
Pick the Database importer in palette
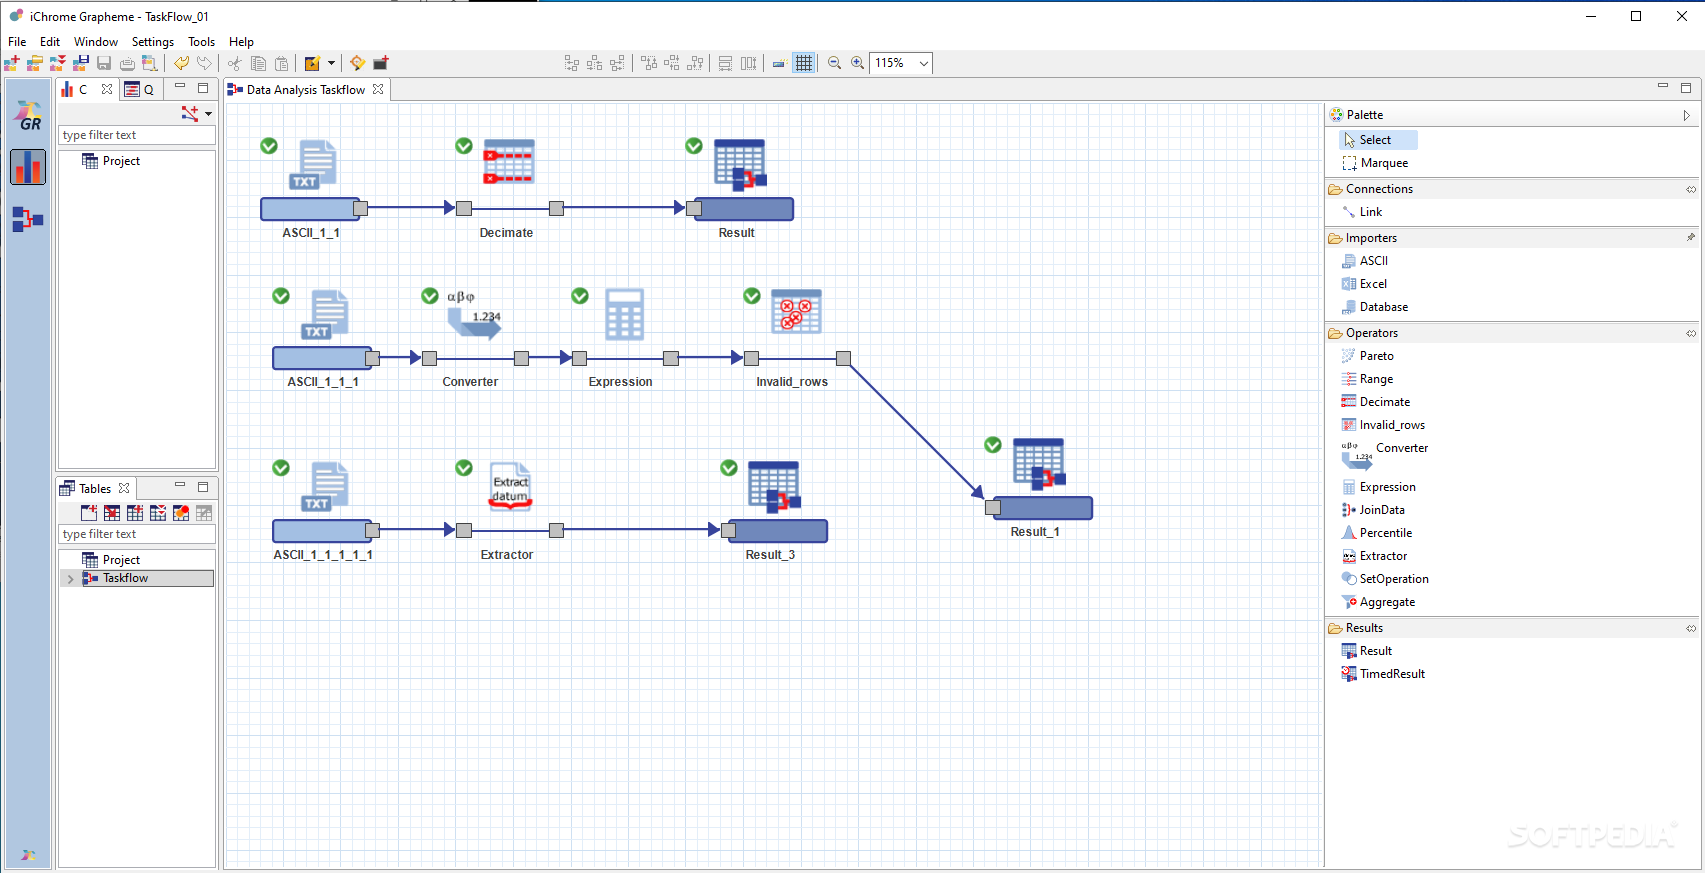click(x=1375, y=307)
